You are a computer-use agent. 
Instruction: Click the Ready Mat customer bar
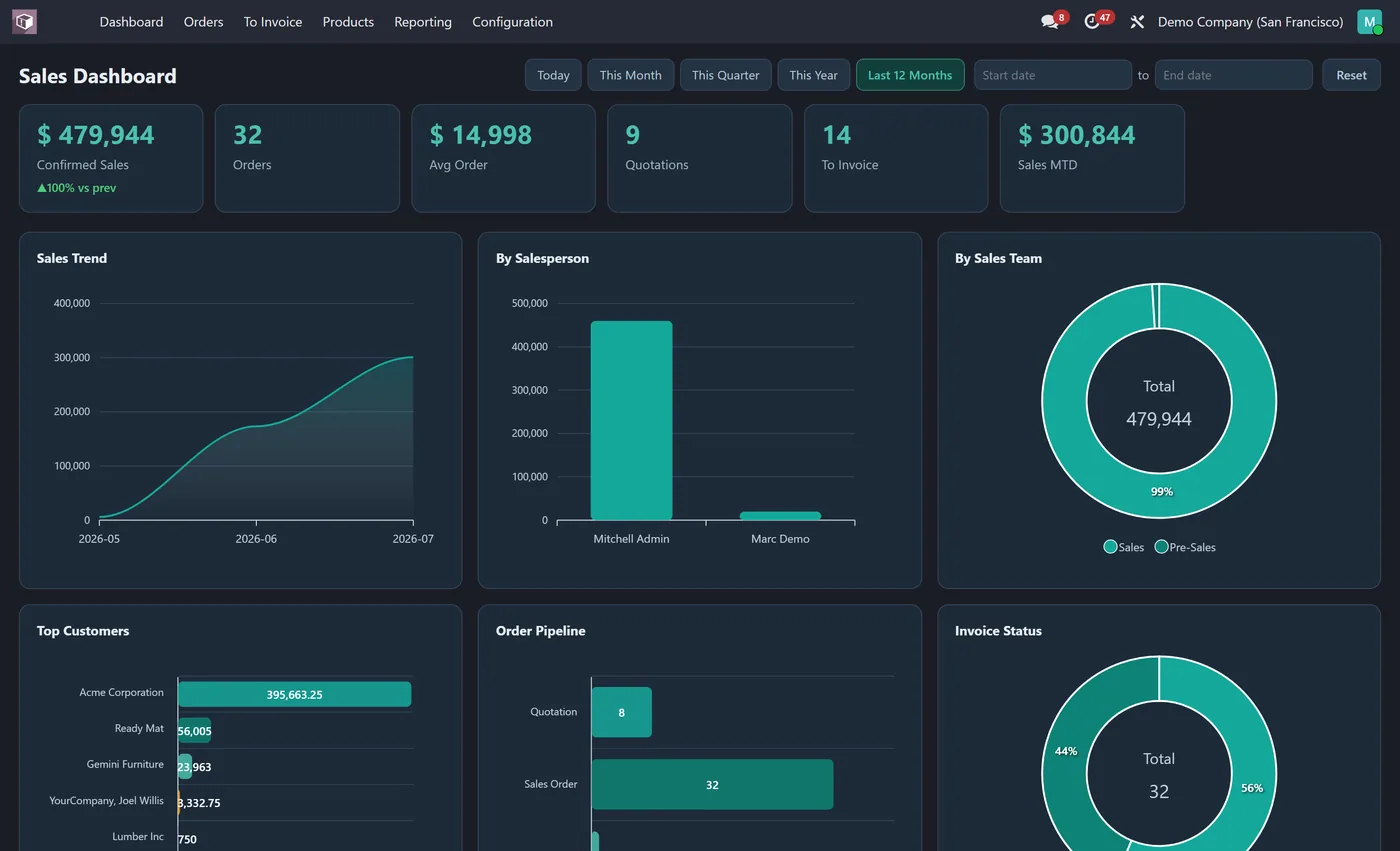tap(194, 731)
